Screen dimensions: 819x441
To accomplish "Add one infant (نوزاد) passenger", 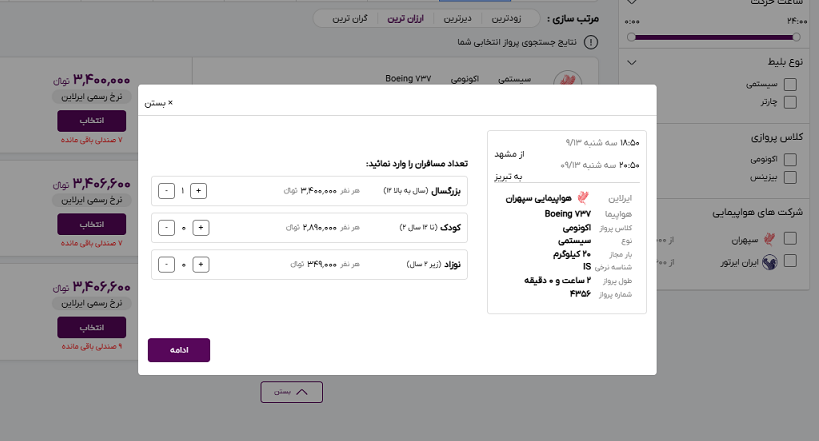I will (x=201, y=264).
